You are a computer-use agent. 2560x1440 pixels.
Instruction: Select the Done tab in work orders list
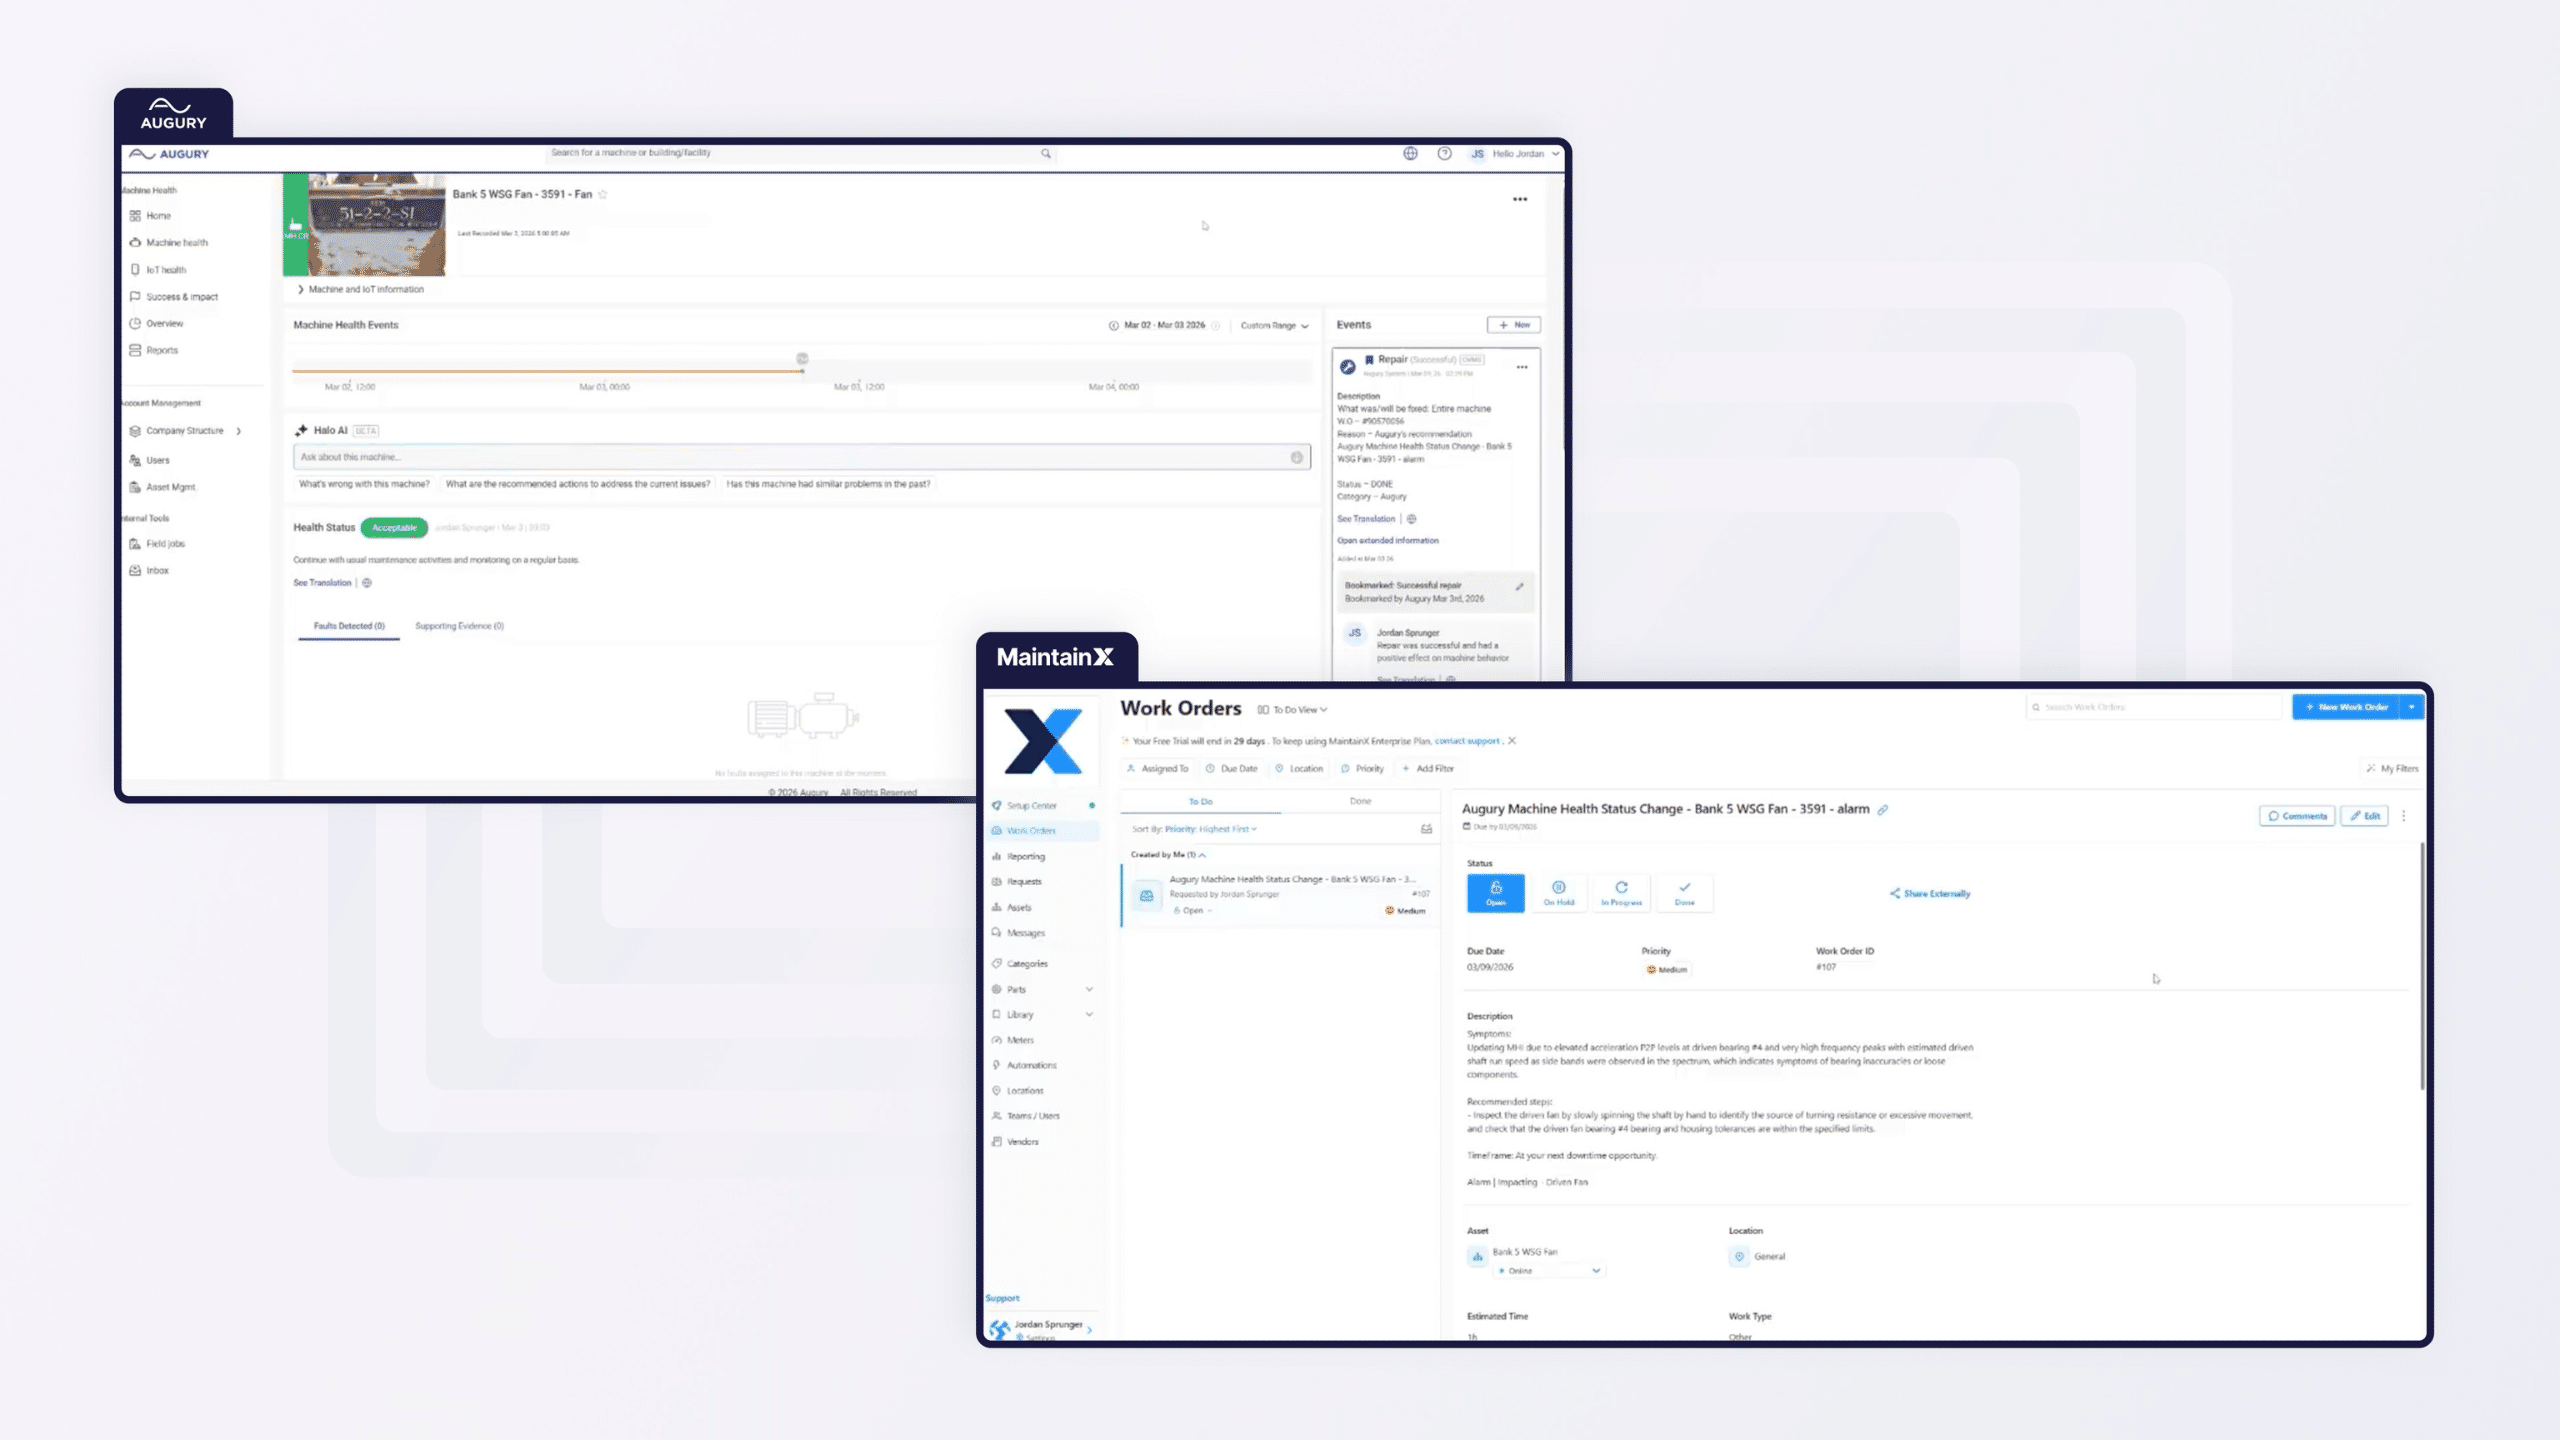click(x=1360, y=802)
